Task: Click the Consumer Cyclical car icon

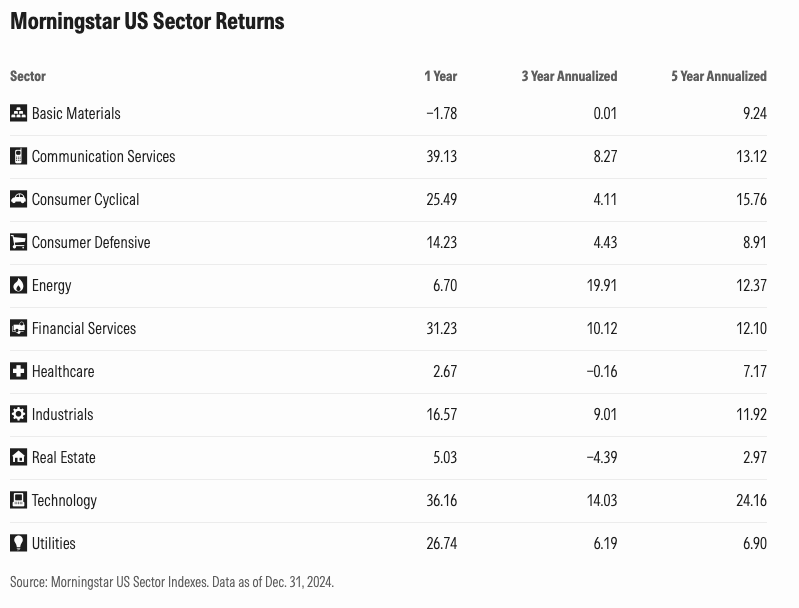Action: (x=18, y=199)
